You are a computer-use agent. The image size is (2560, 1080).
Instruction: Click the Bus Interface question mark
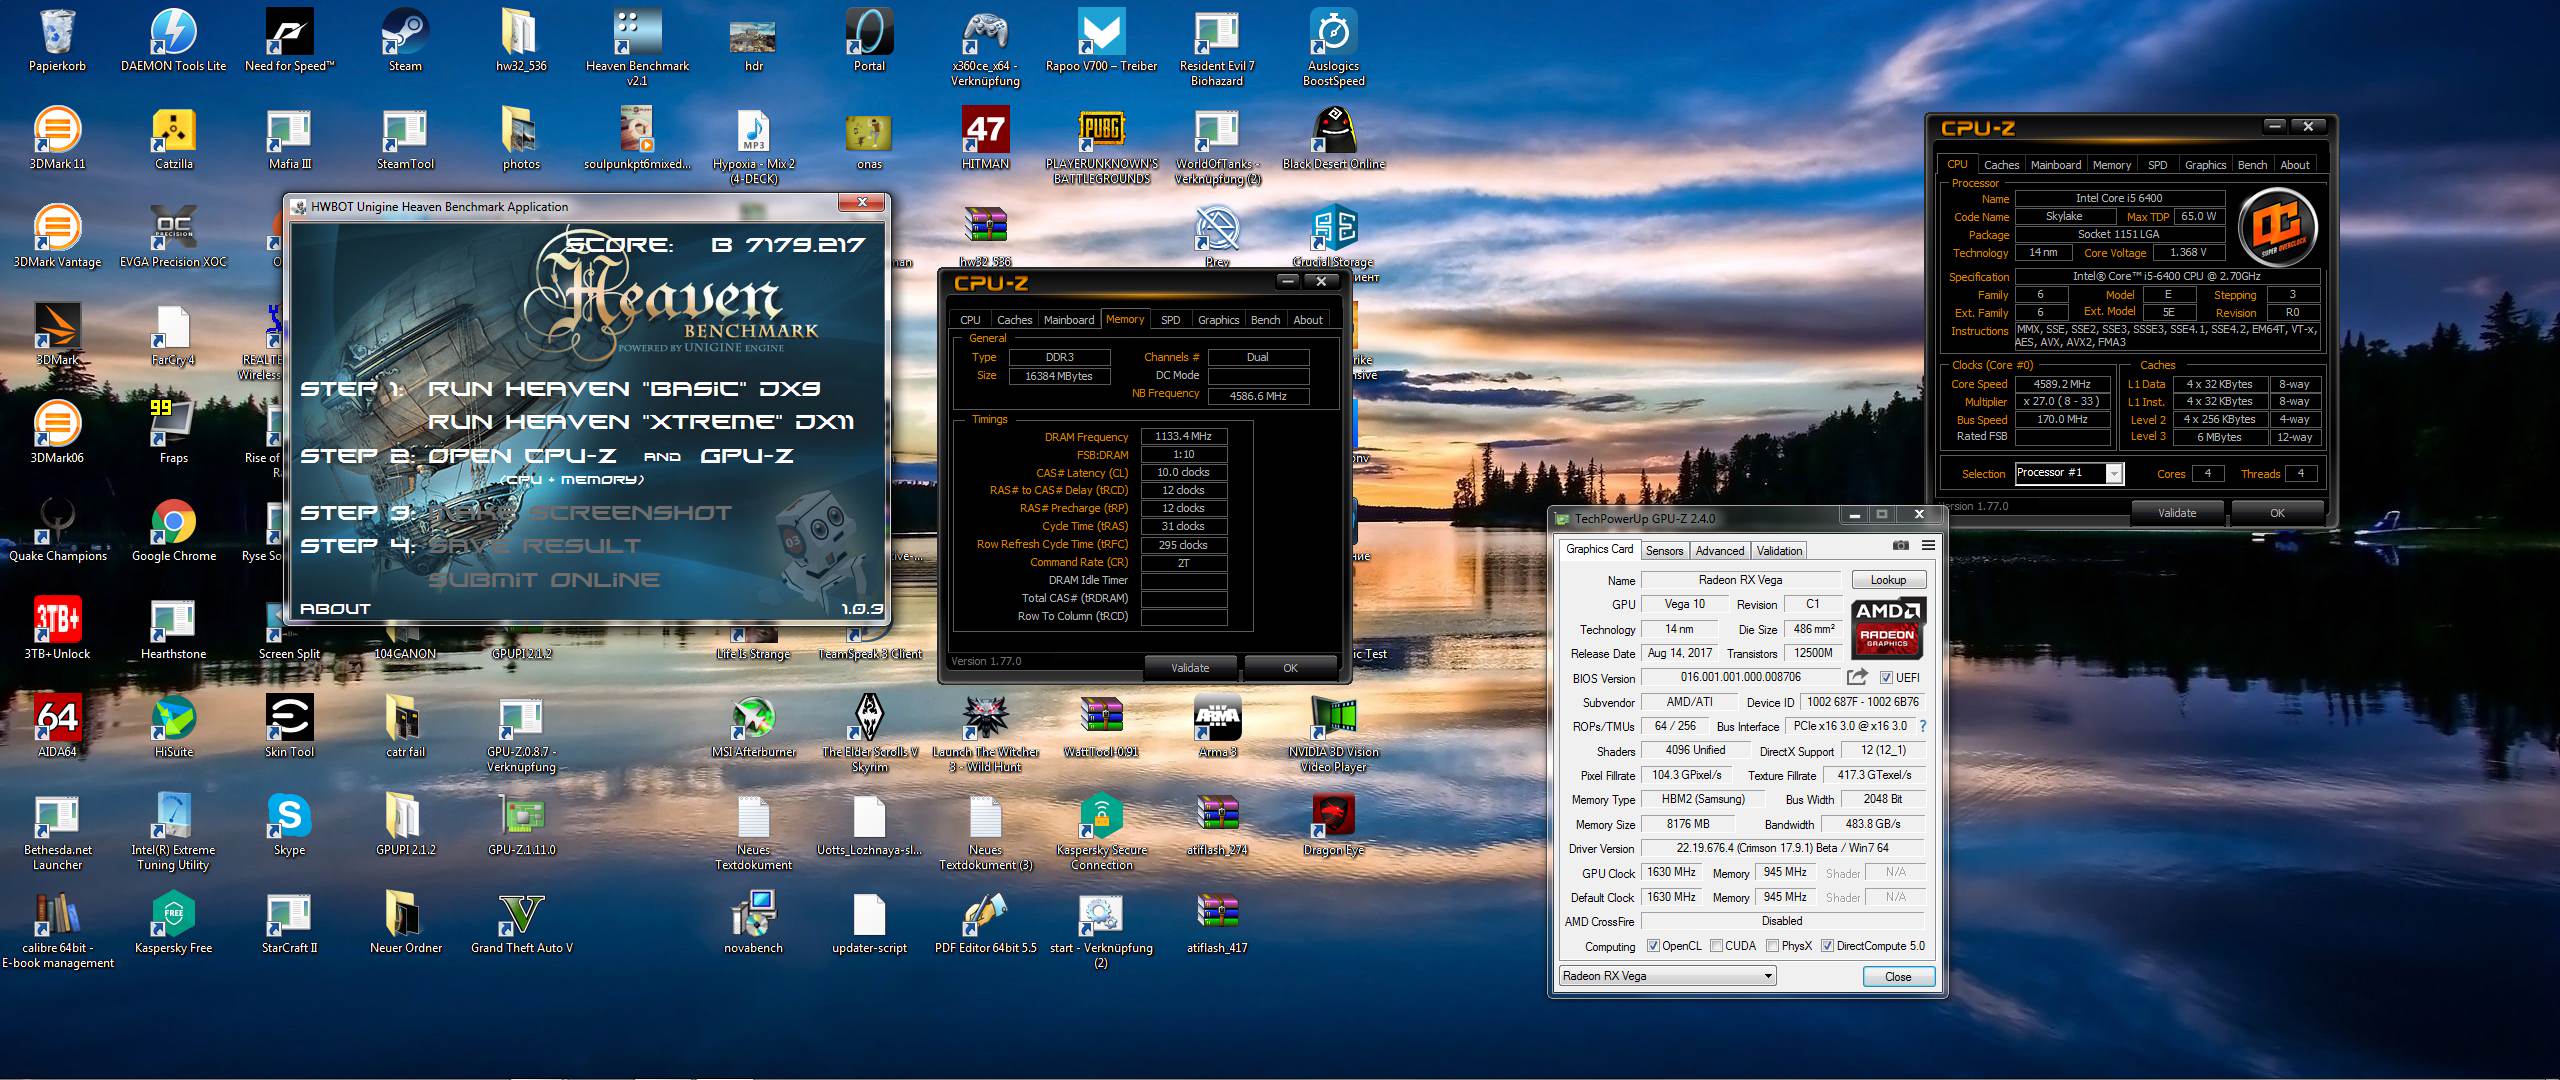point(1922,726)
